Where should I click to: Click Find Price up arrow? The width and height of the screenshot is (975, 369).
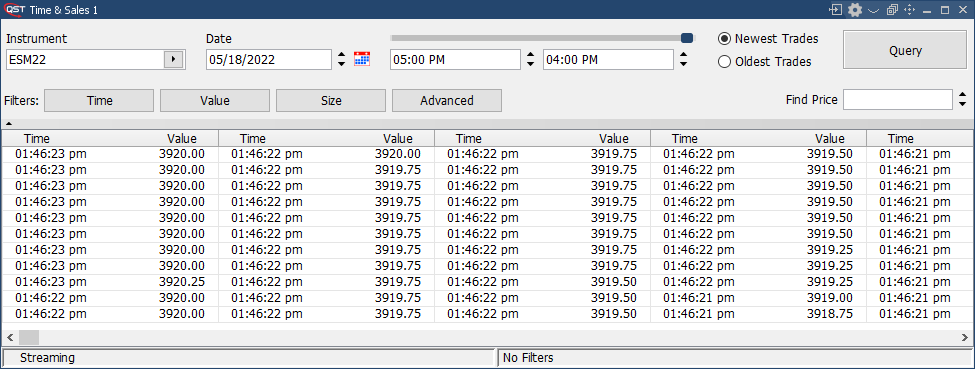pyautogui.click(x=963, y=95)
